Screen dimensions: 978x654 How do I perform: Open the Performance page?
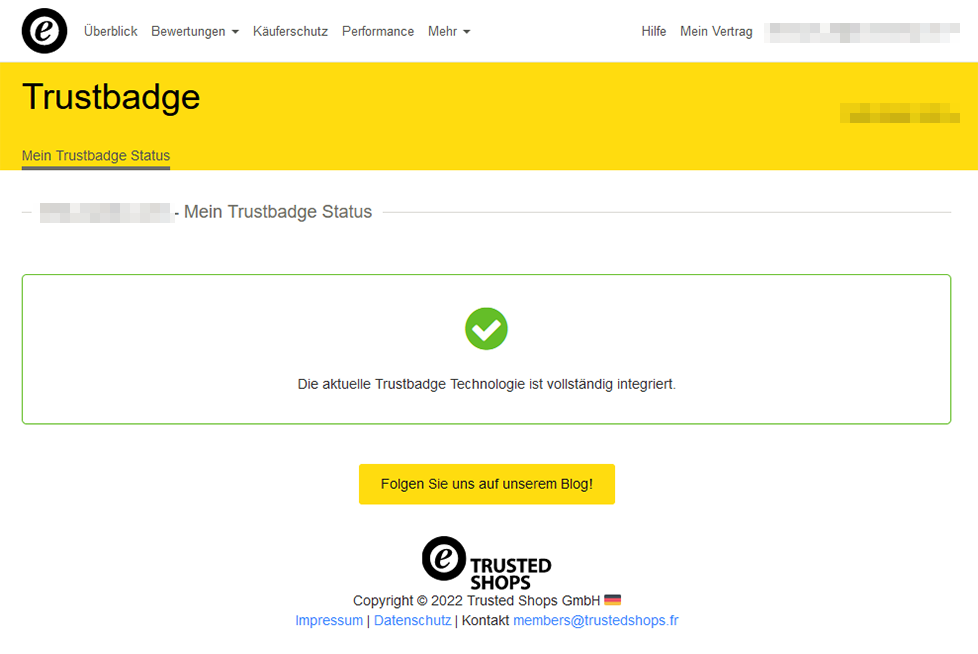coord(377,31)
